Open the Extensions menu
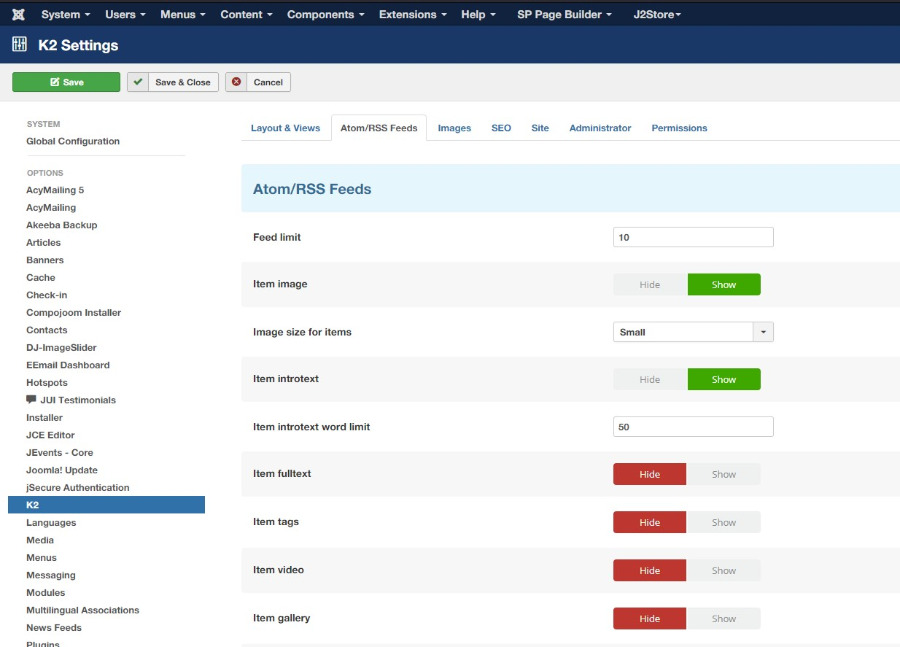900x647 pixels. point(413,14)
